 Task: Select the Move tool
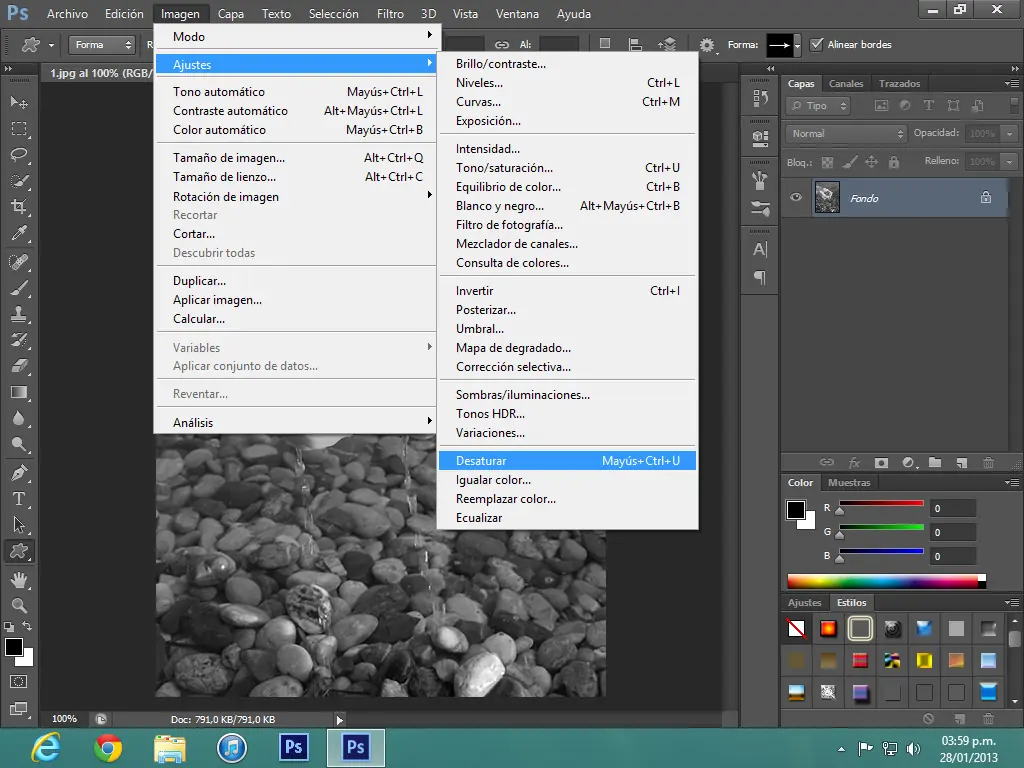pyautogui.click(x=19, y=103)
